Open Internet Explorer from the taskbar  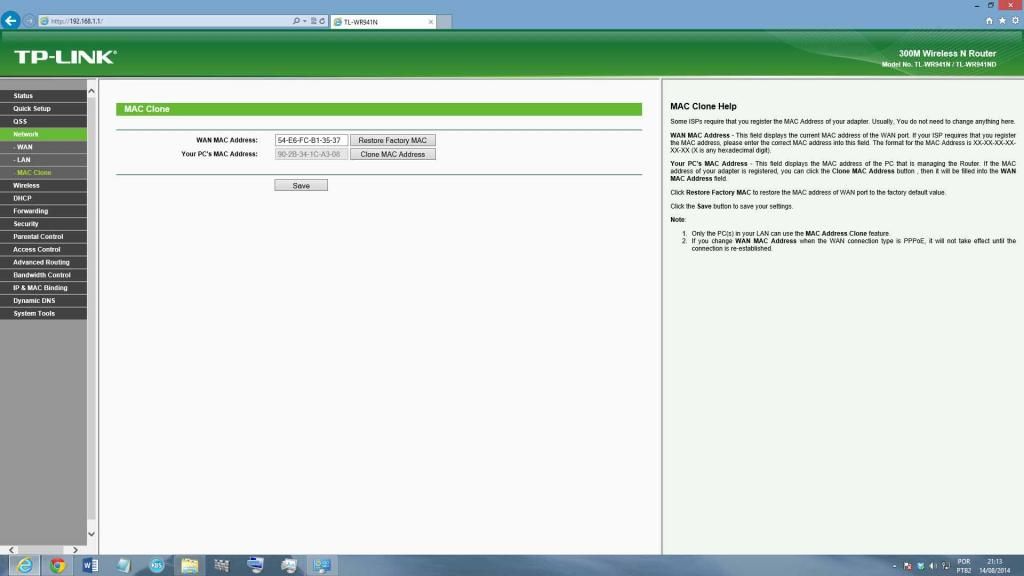point(24,566)
